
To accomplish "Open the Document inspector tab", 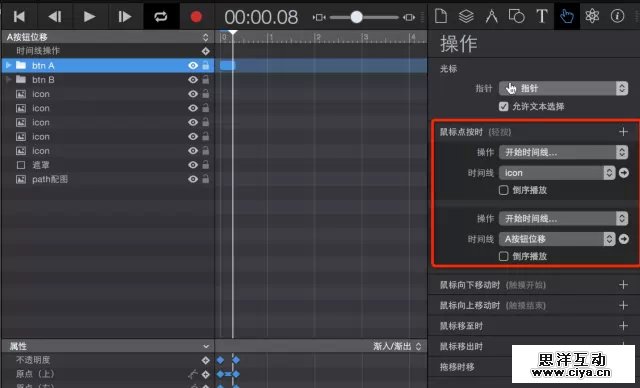I will [x=441, y=16].
